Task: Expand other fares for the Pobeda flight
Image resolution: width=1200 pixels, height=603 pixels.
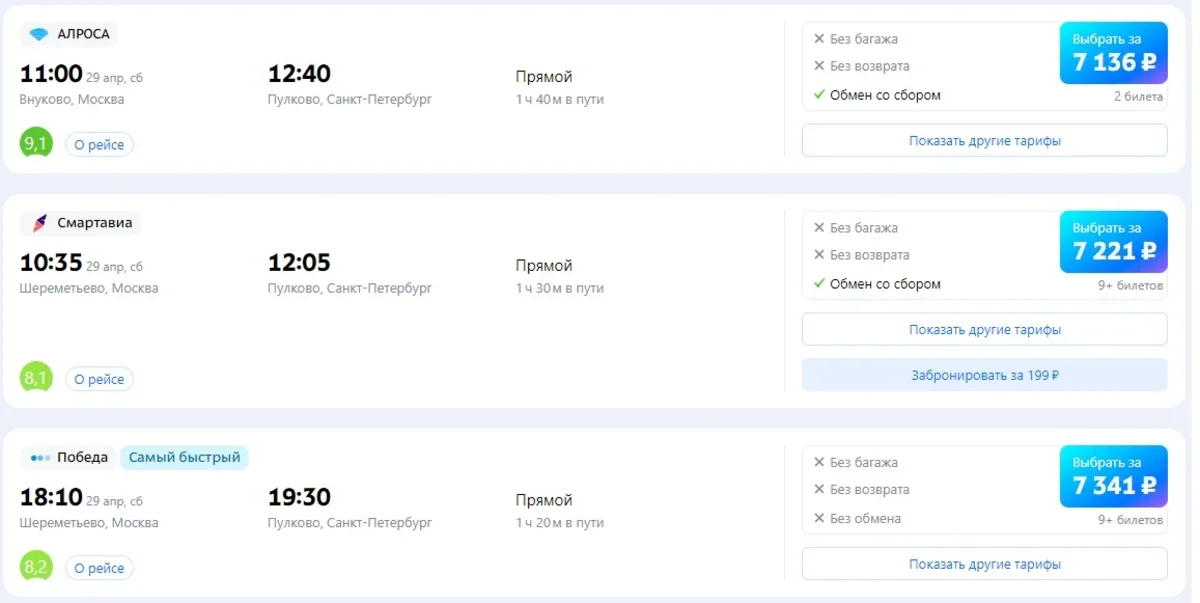Action: point(984,564)
